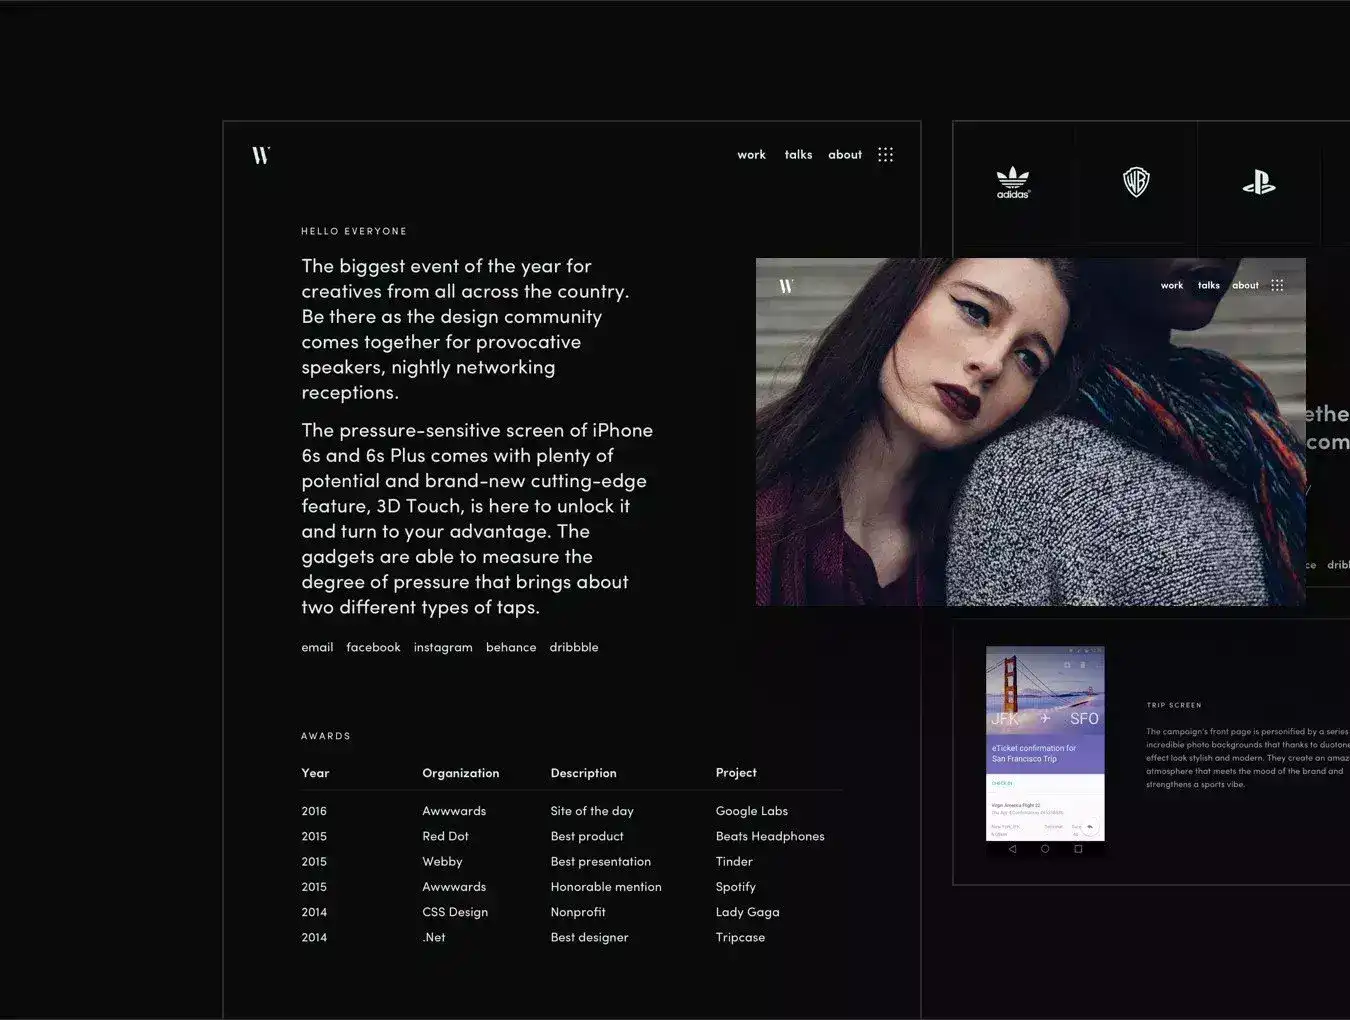Visit the instagram link

click(x=443, y=648)
